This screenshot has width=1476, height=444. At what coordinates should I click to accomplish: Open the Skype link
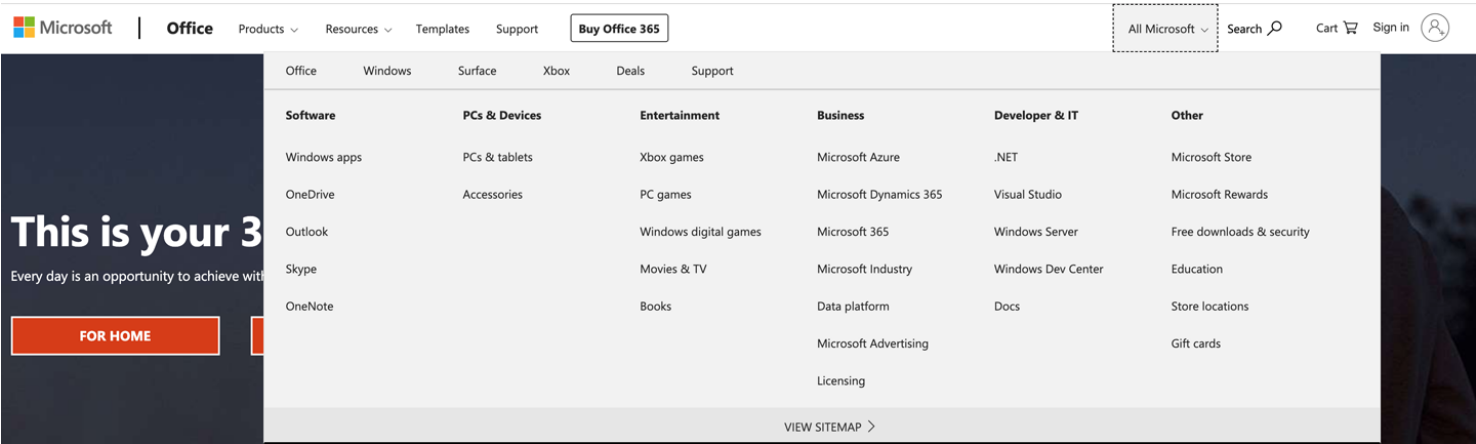(x=301, y=269)
